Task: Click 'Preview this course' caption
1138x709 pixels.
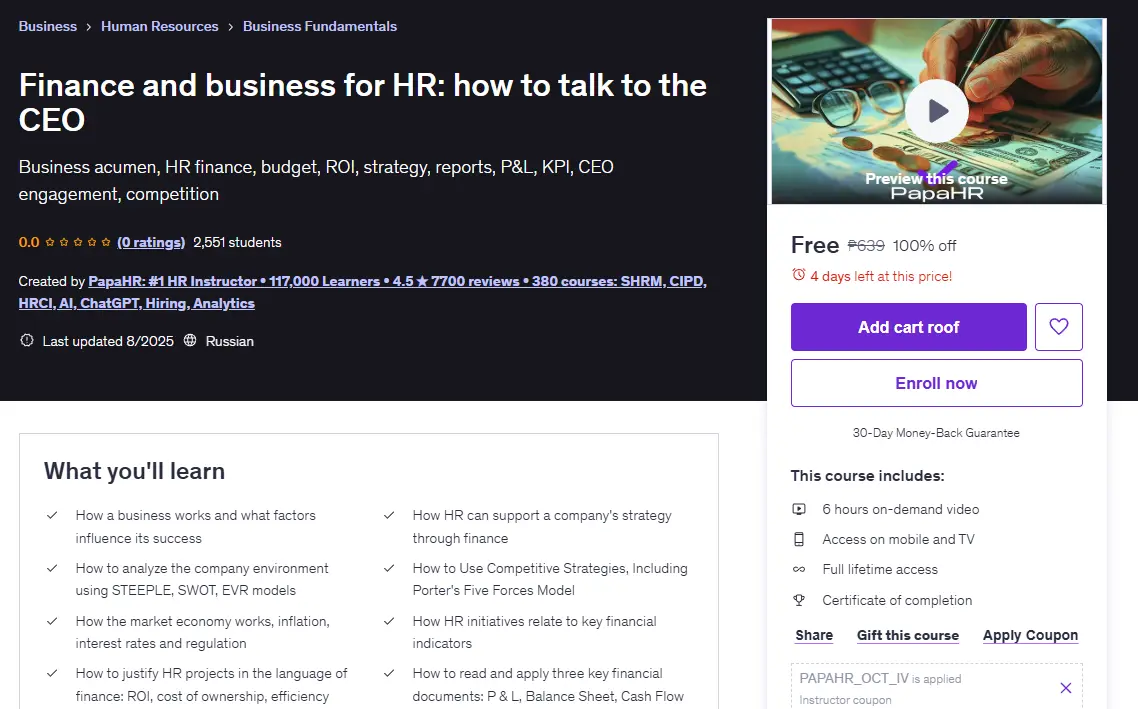Action: (x=936, y=179)
